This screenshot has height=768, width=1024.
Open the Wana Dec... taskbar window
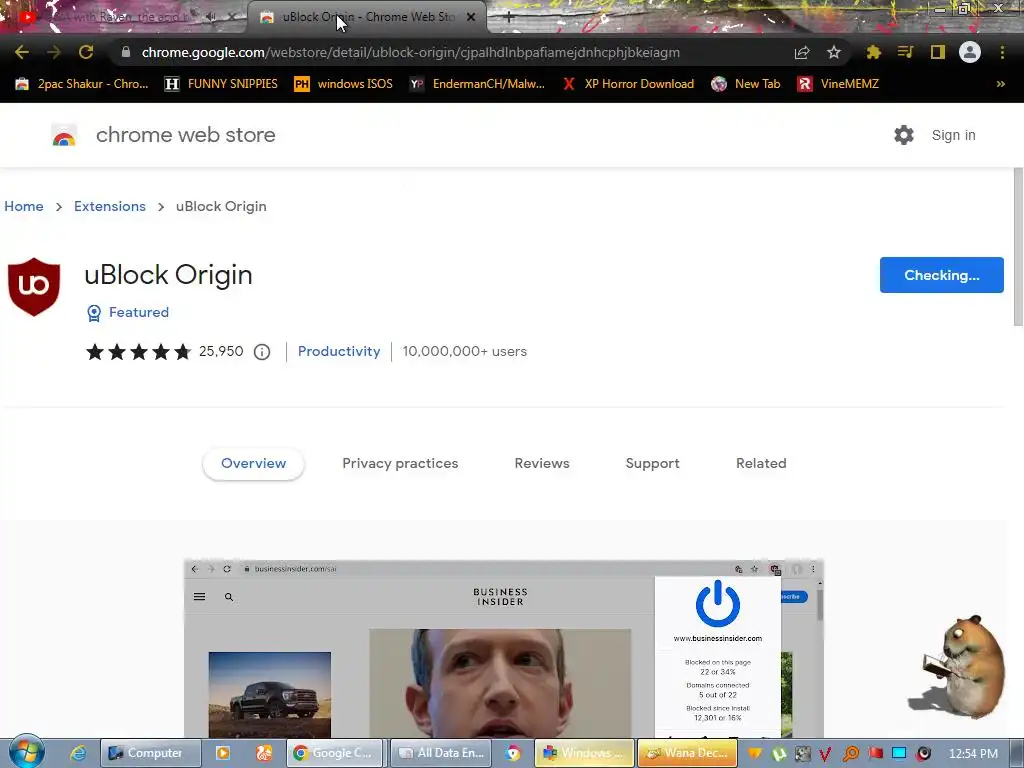(687, 753)
